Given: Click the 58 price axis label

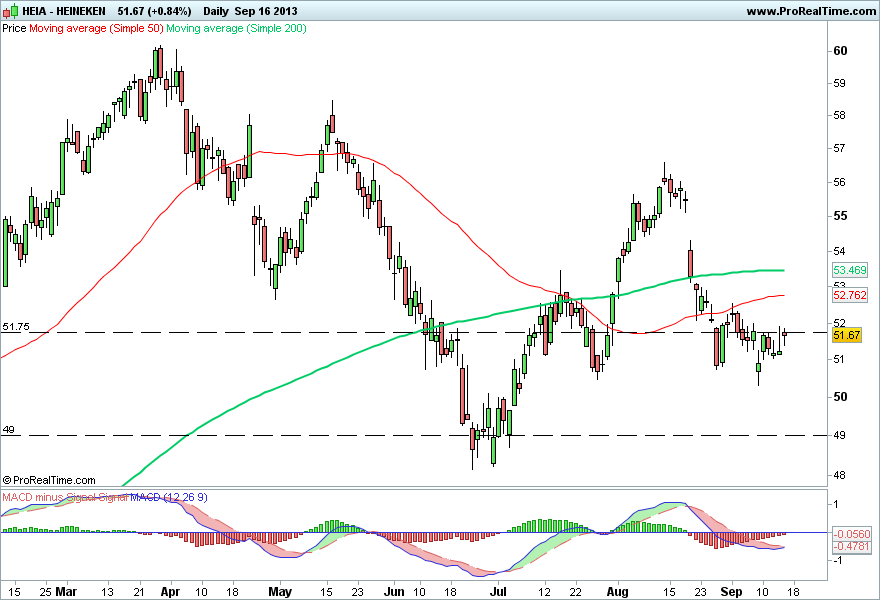Looking at the screenshot, I should (x=840, y=116).
